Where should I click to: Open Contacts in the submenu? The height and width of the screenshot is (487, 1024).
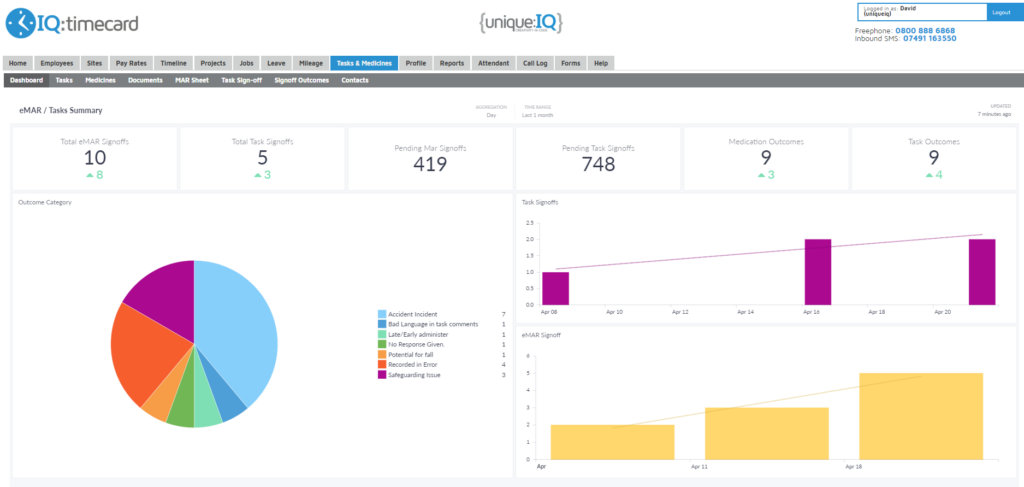click(355, 80)
